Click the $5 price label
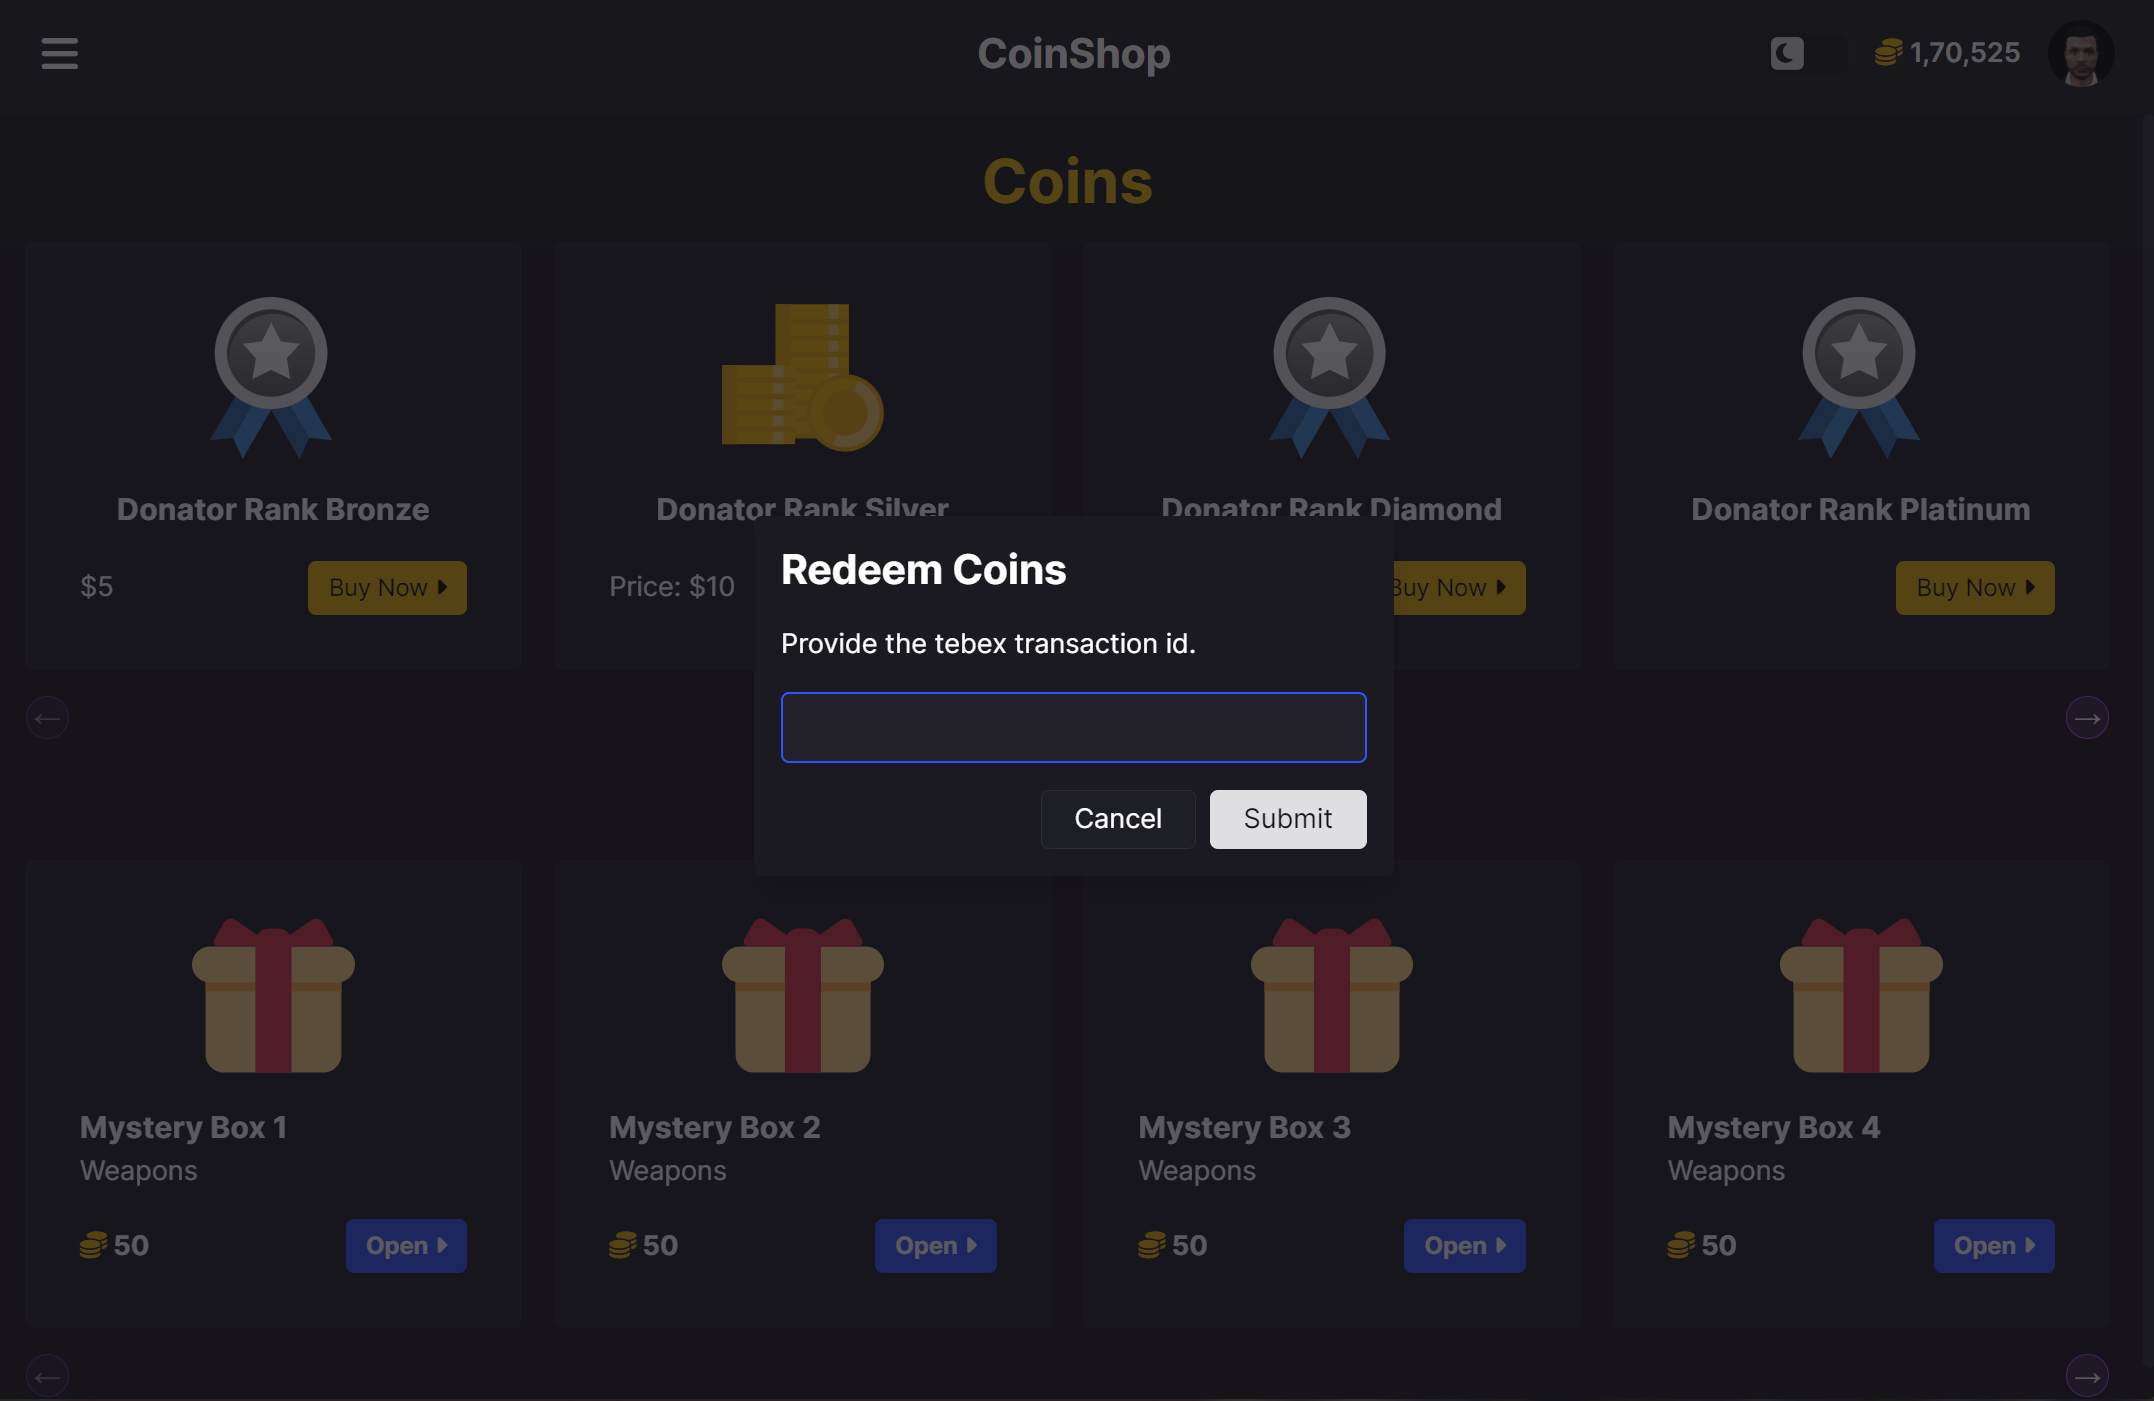The height and width of the screenshot is (1401, 2154). pos(97,587)
